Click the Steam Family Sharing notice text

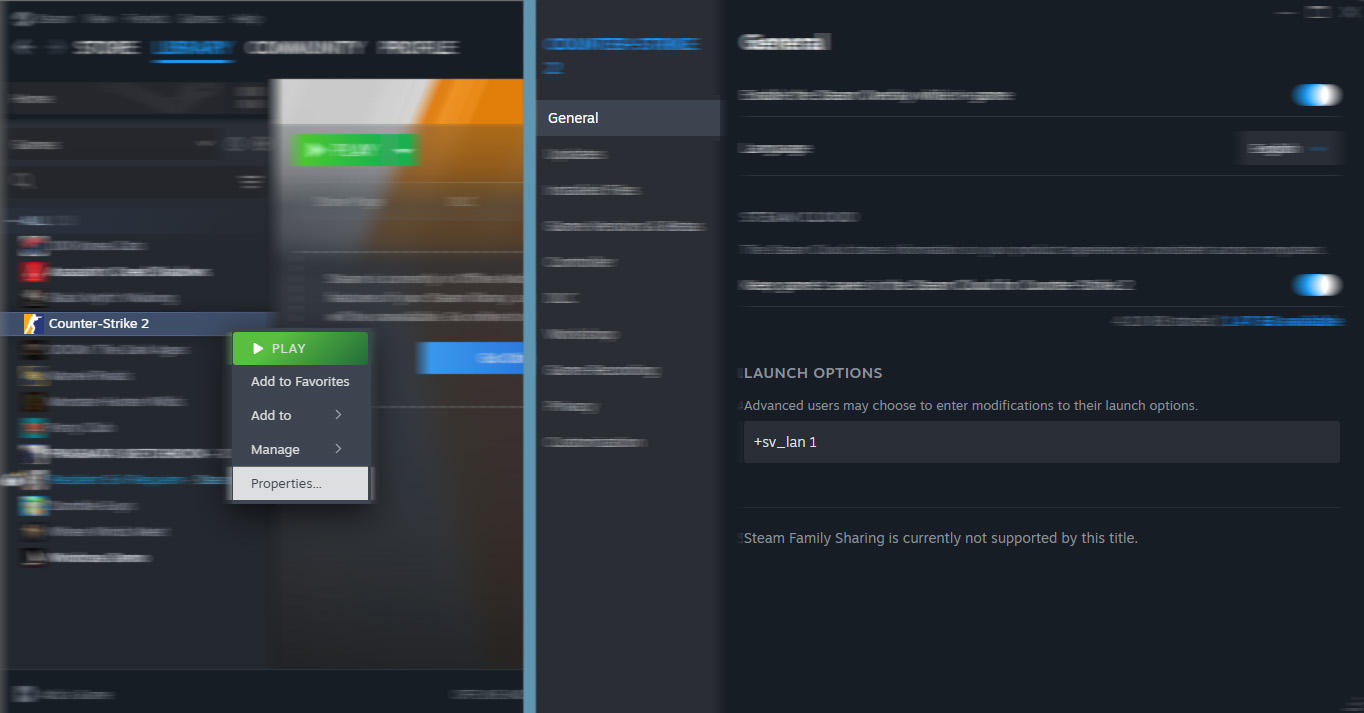941,538
